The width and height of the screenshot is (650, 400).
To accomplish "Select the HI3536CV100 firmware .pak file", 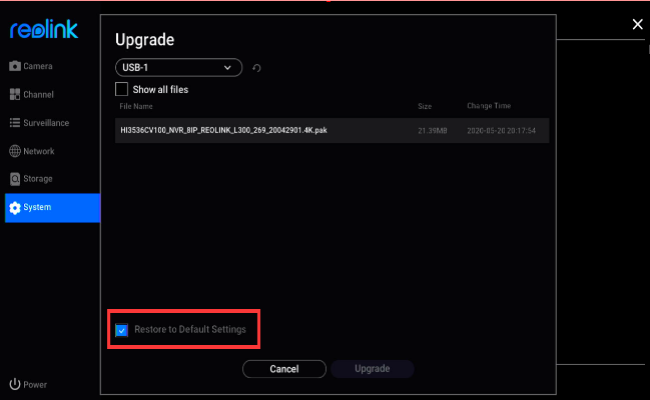I will point(222,131).
